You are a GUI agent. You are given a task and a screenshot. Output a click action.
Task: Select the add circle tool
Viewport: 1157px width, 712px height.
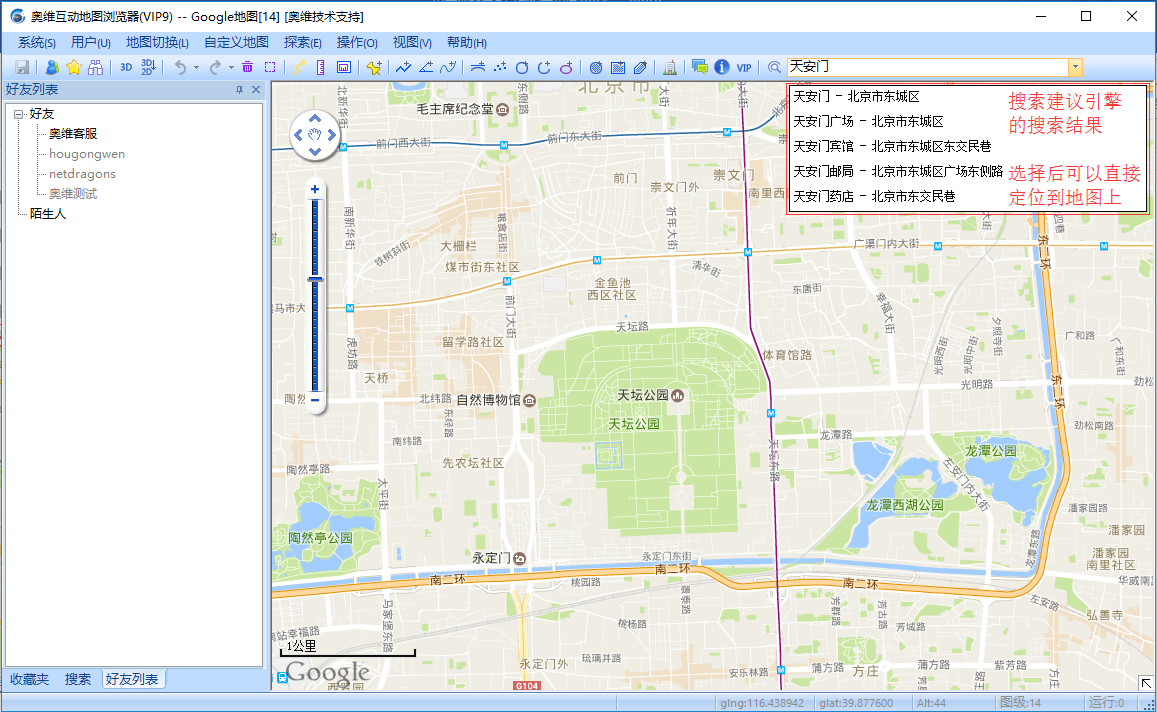[x=522, y=68]
